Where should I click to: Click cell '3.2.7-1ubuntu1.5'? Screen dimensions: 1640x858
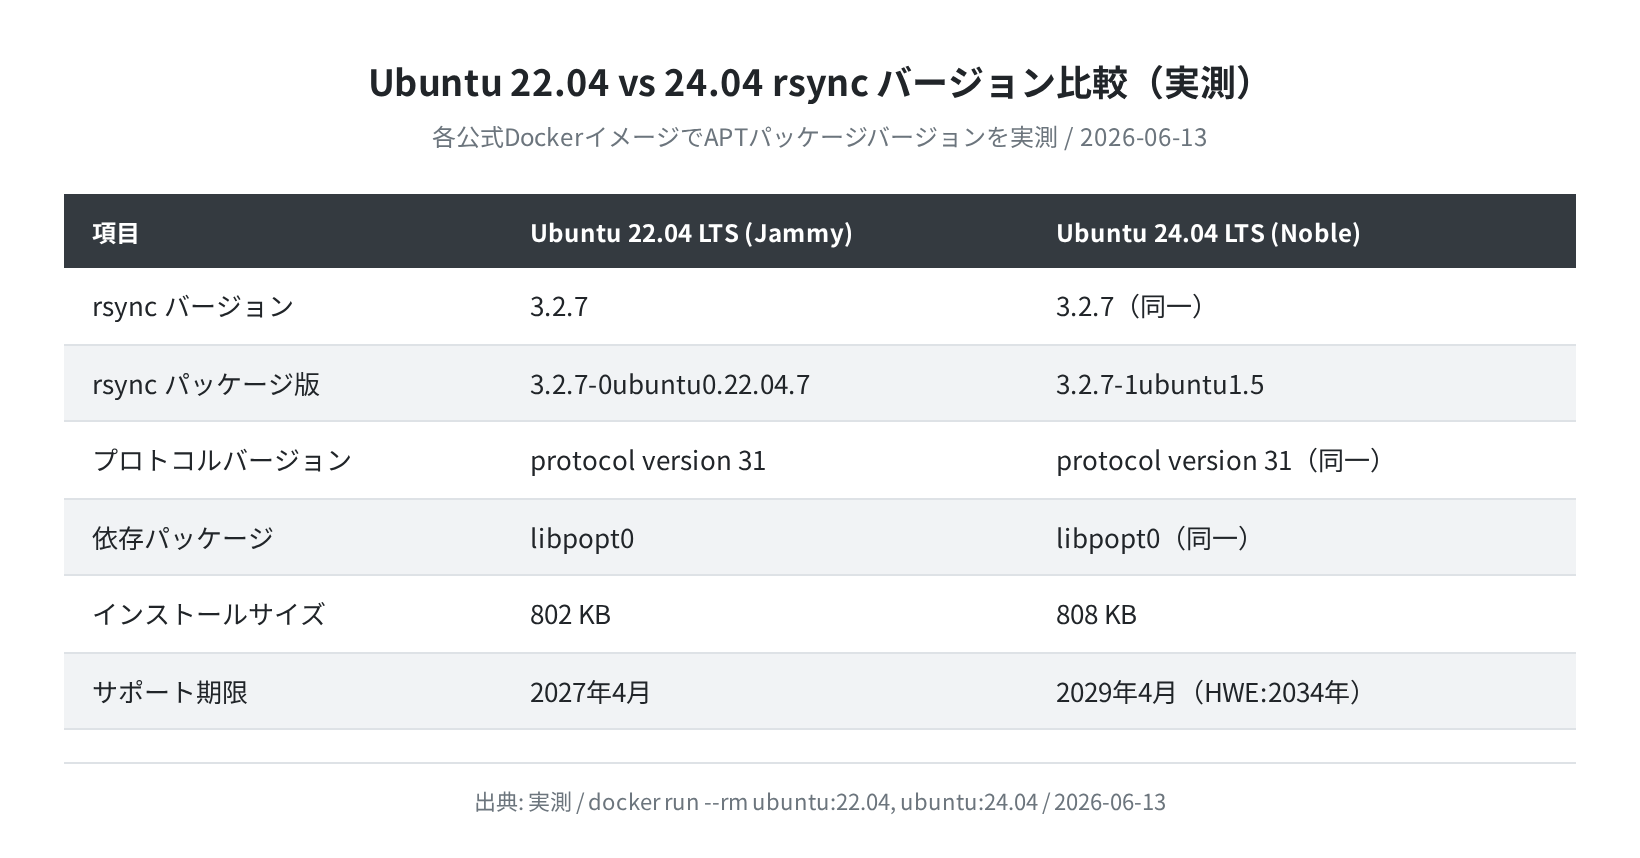pyautogui.click(x=1160, y=384)
